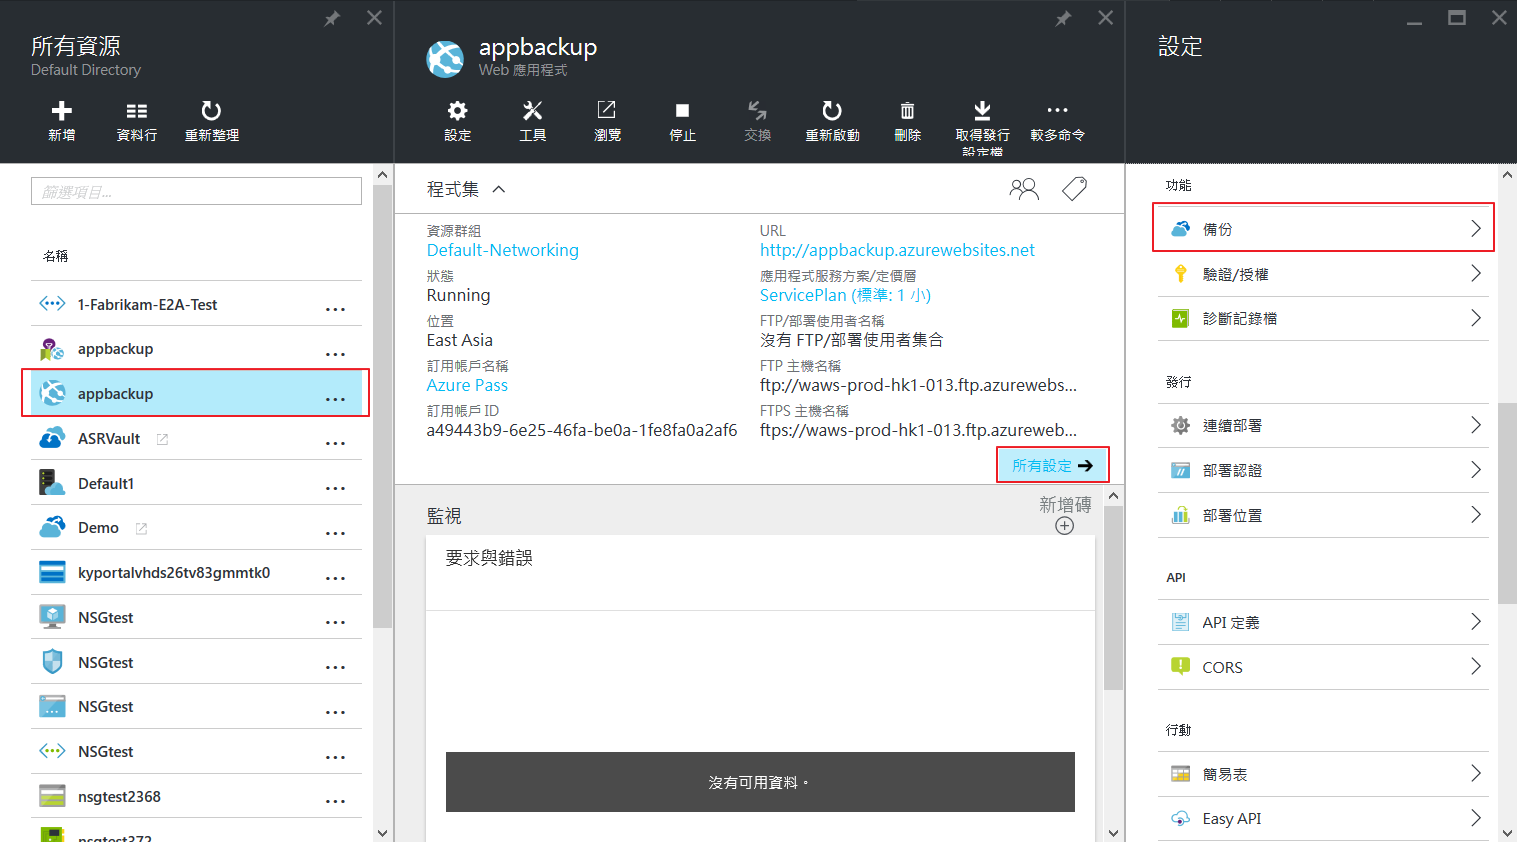The image size is (1517, 842).
Task: Click settings blade scrollbar thumb
Action: point(1507,502)
